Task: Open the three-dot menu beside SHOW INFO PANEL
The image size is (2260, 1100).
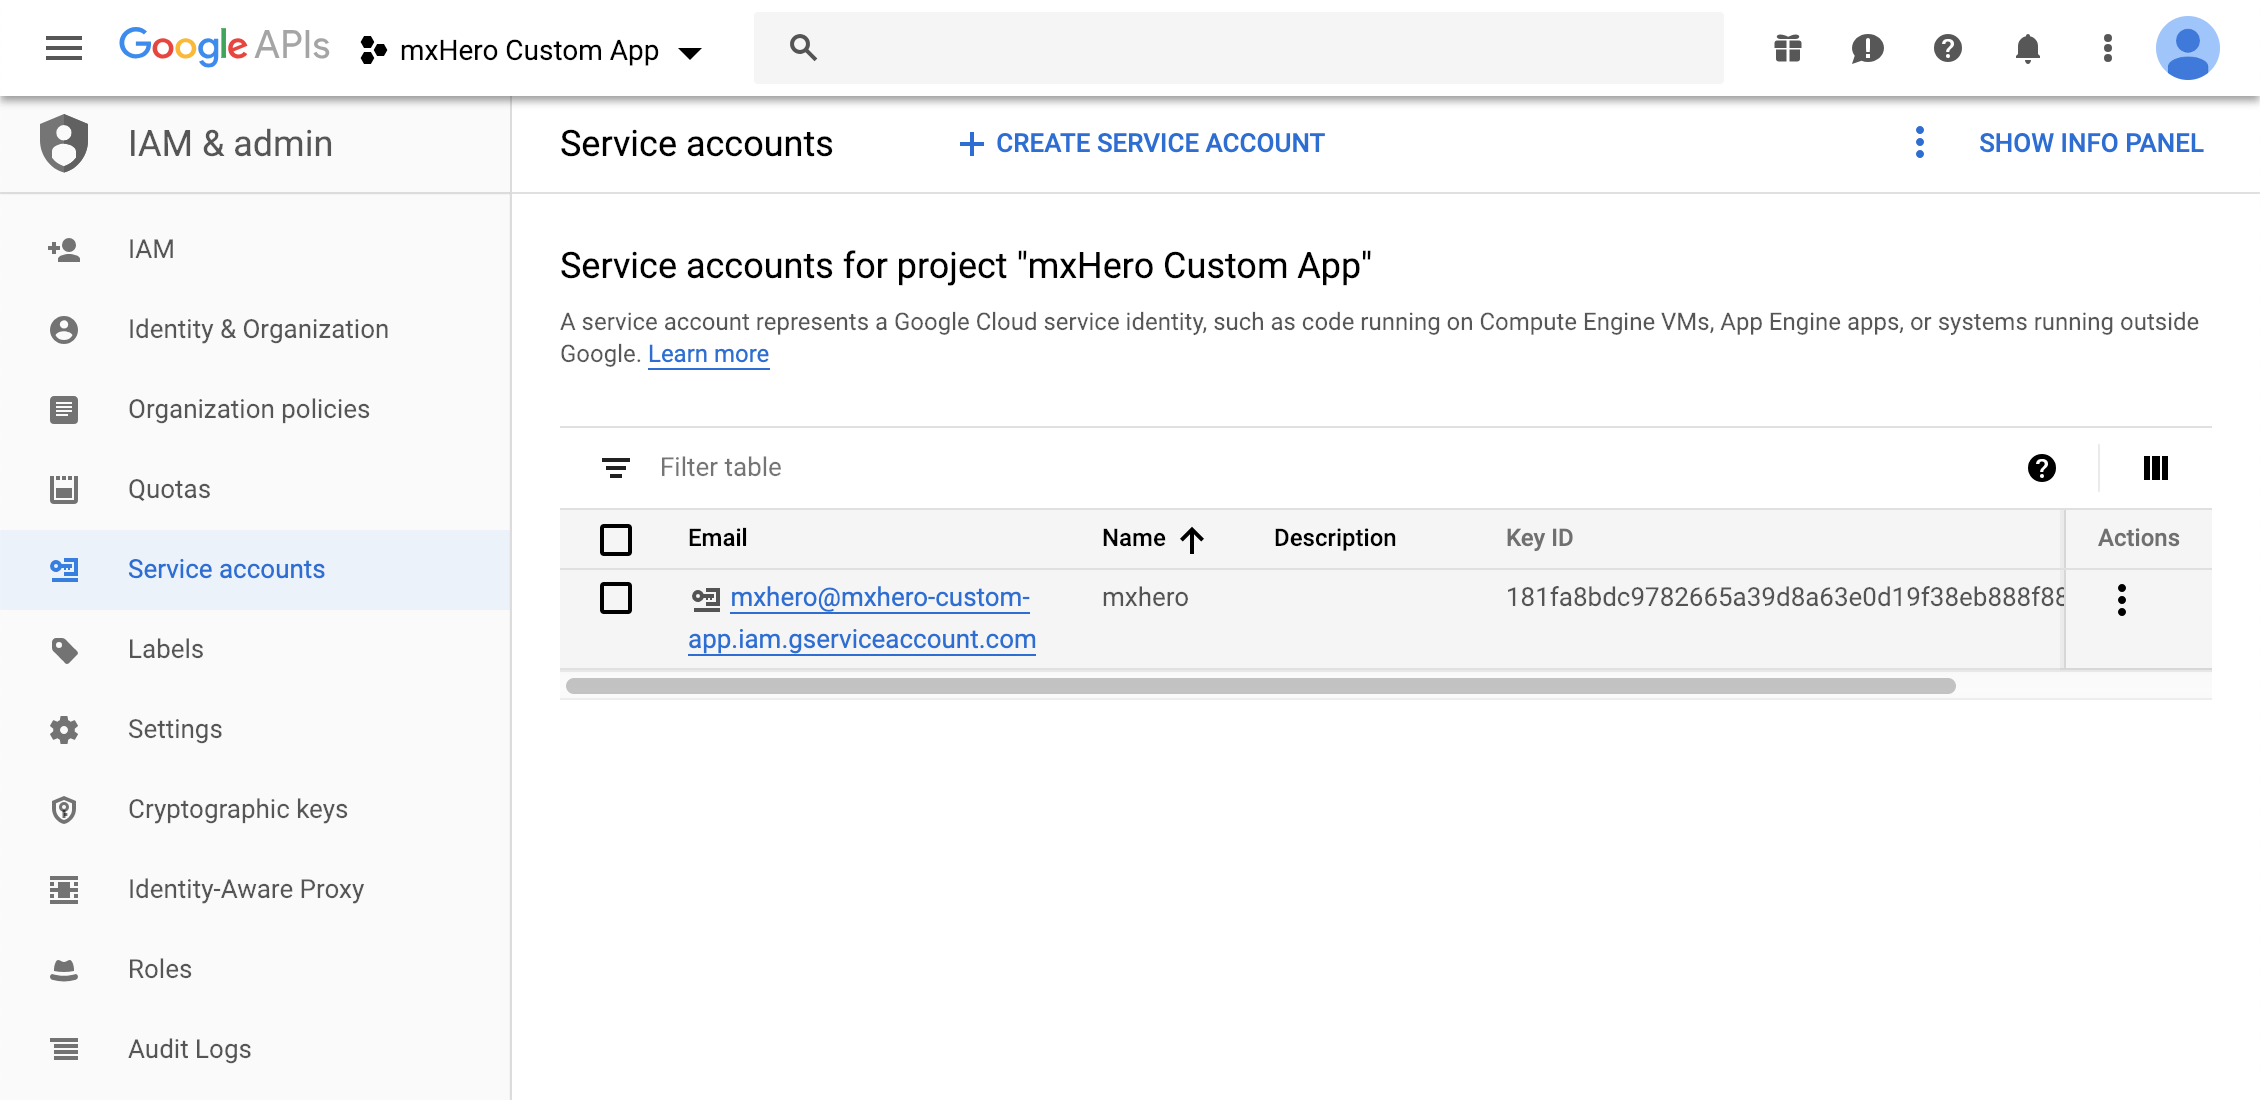Action: click(1919, 143)
